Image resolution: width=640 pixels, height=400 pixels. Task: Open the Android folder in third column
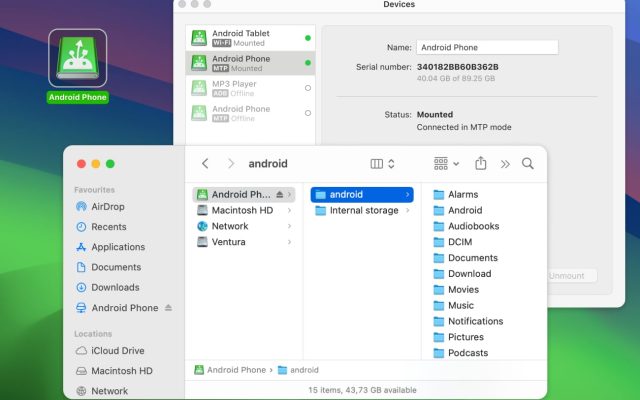click(x=458, y=210)
